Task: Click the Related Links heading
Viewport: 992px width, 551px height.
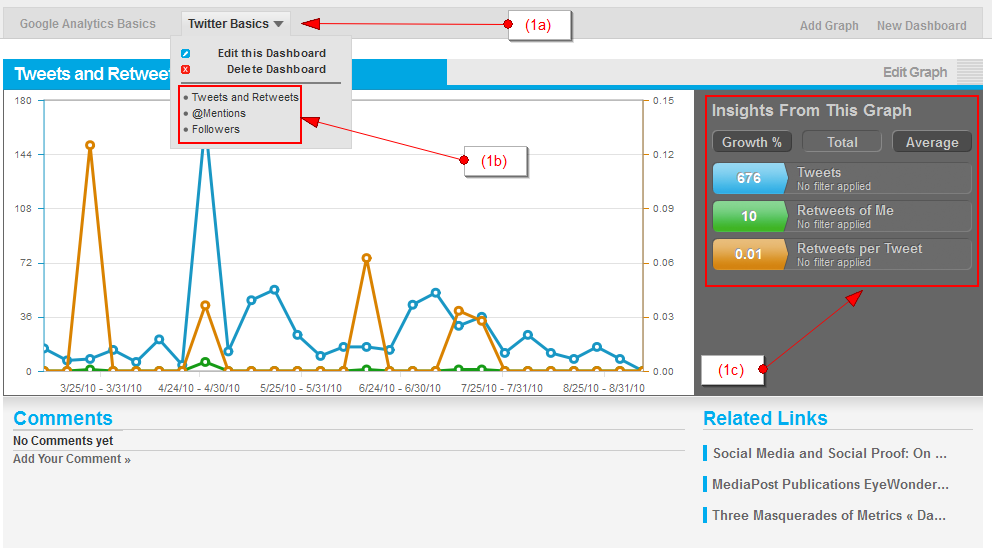Action: tap(765, 418)
